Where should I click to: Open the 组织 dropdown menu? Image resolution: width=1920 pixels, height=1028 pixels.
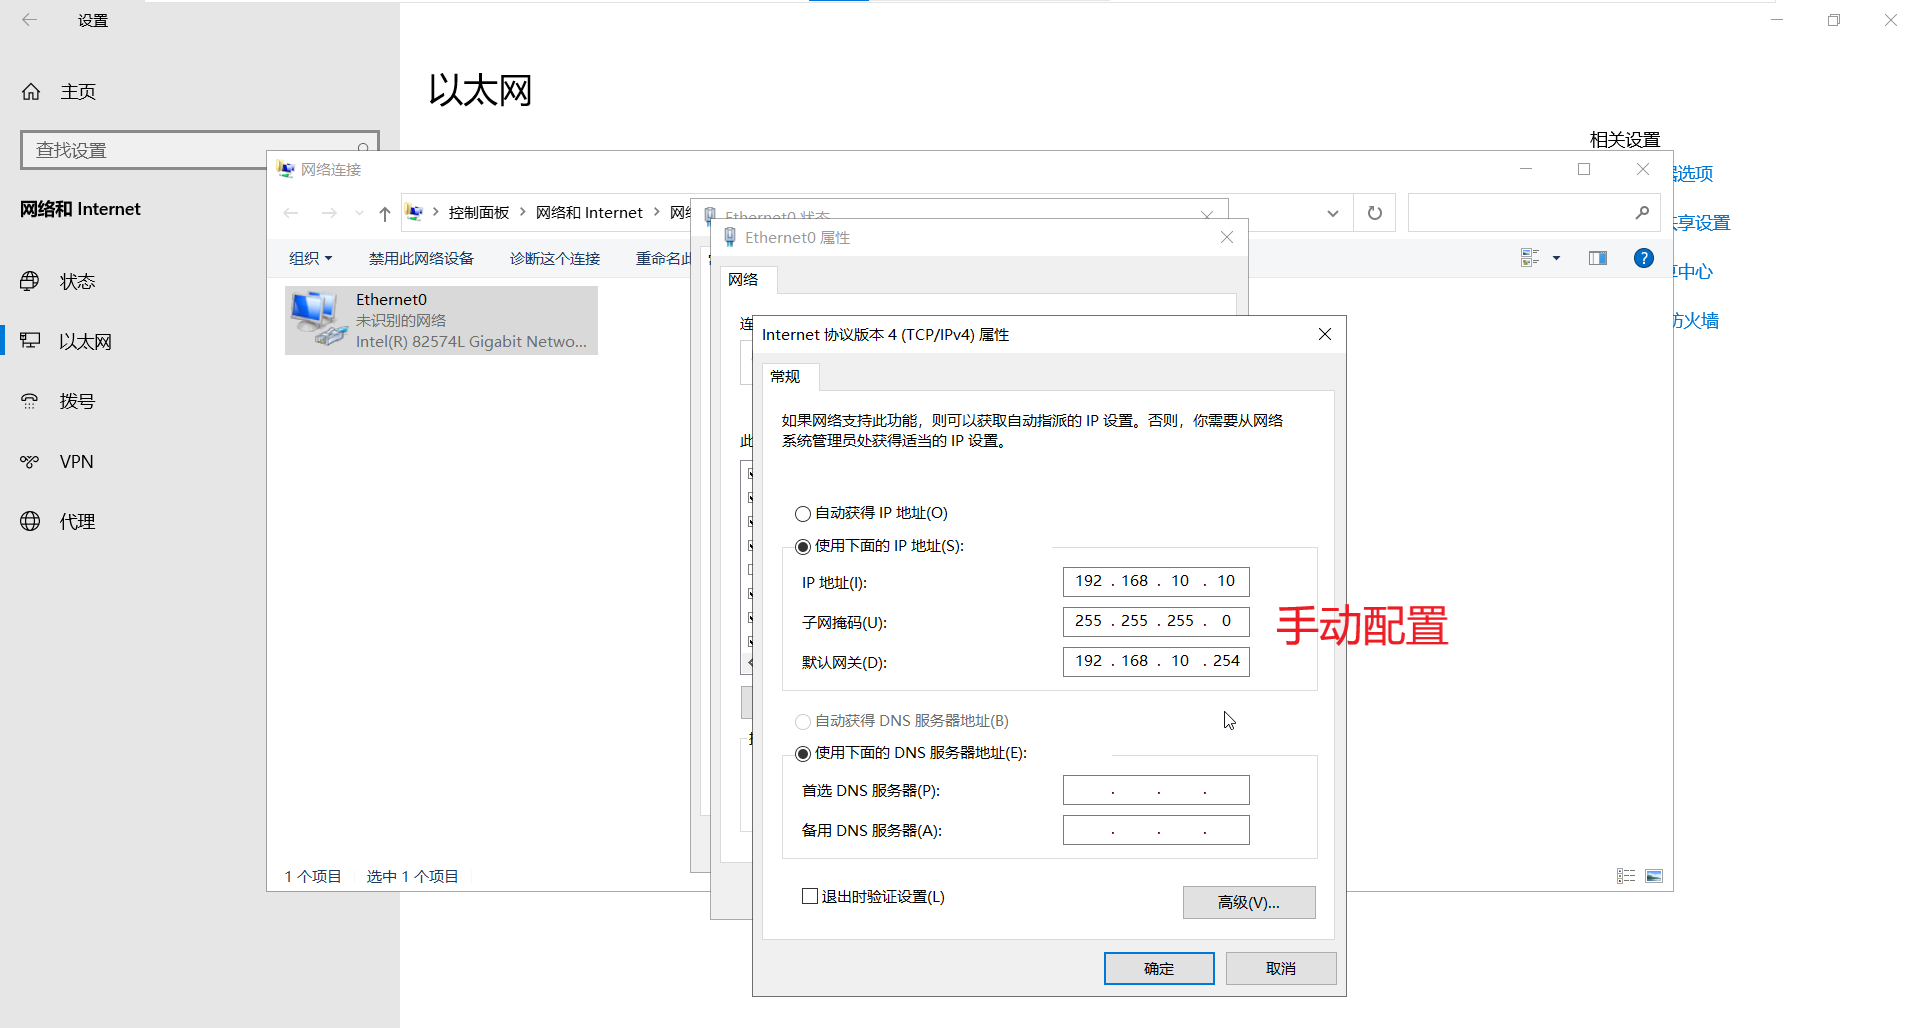[x=310, y=257]
